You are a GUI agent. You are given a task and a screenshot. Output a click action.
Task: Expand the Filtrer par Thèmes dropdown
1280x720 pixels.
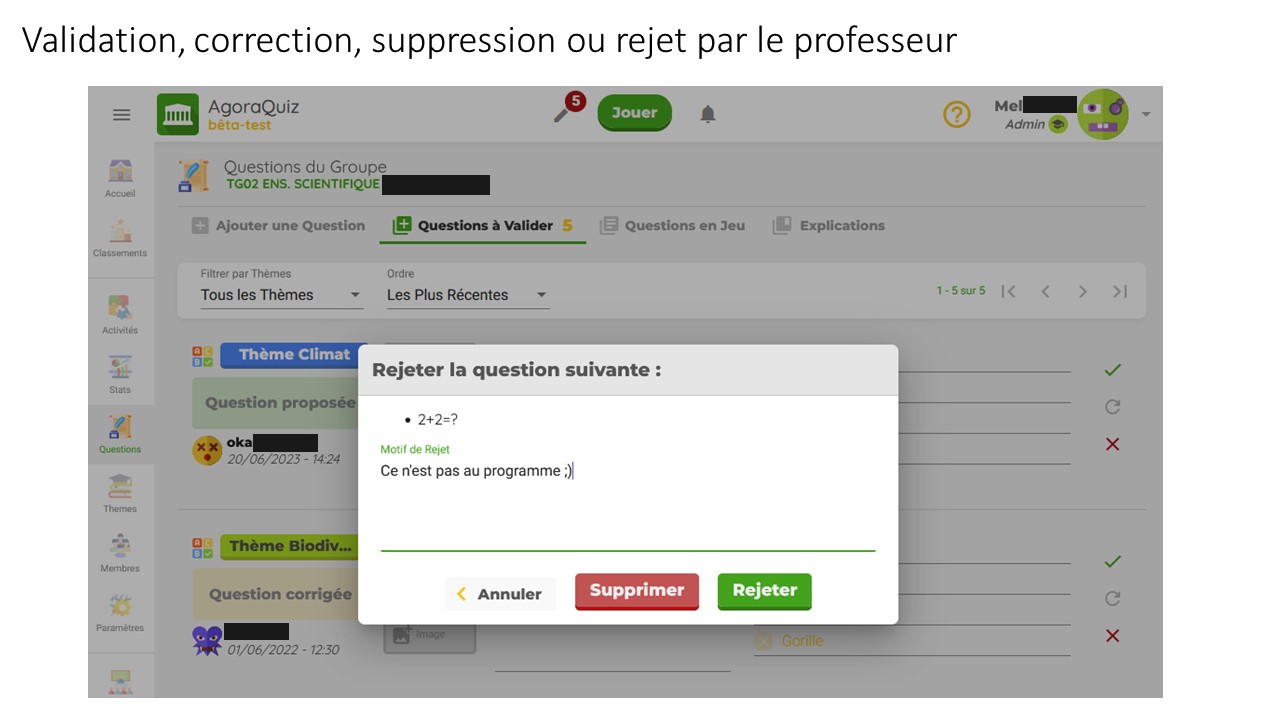click(281, 295)
